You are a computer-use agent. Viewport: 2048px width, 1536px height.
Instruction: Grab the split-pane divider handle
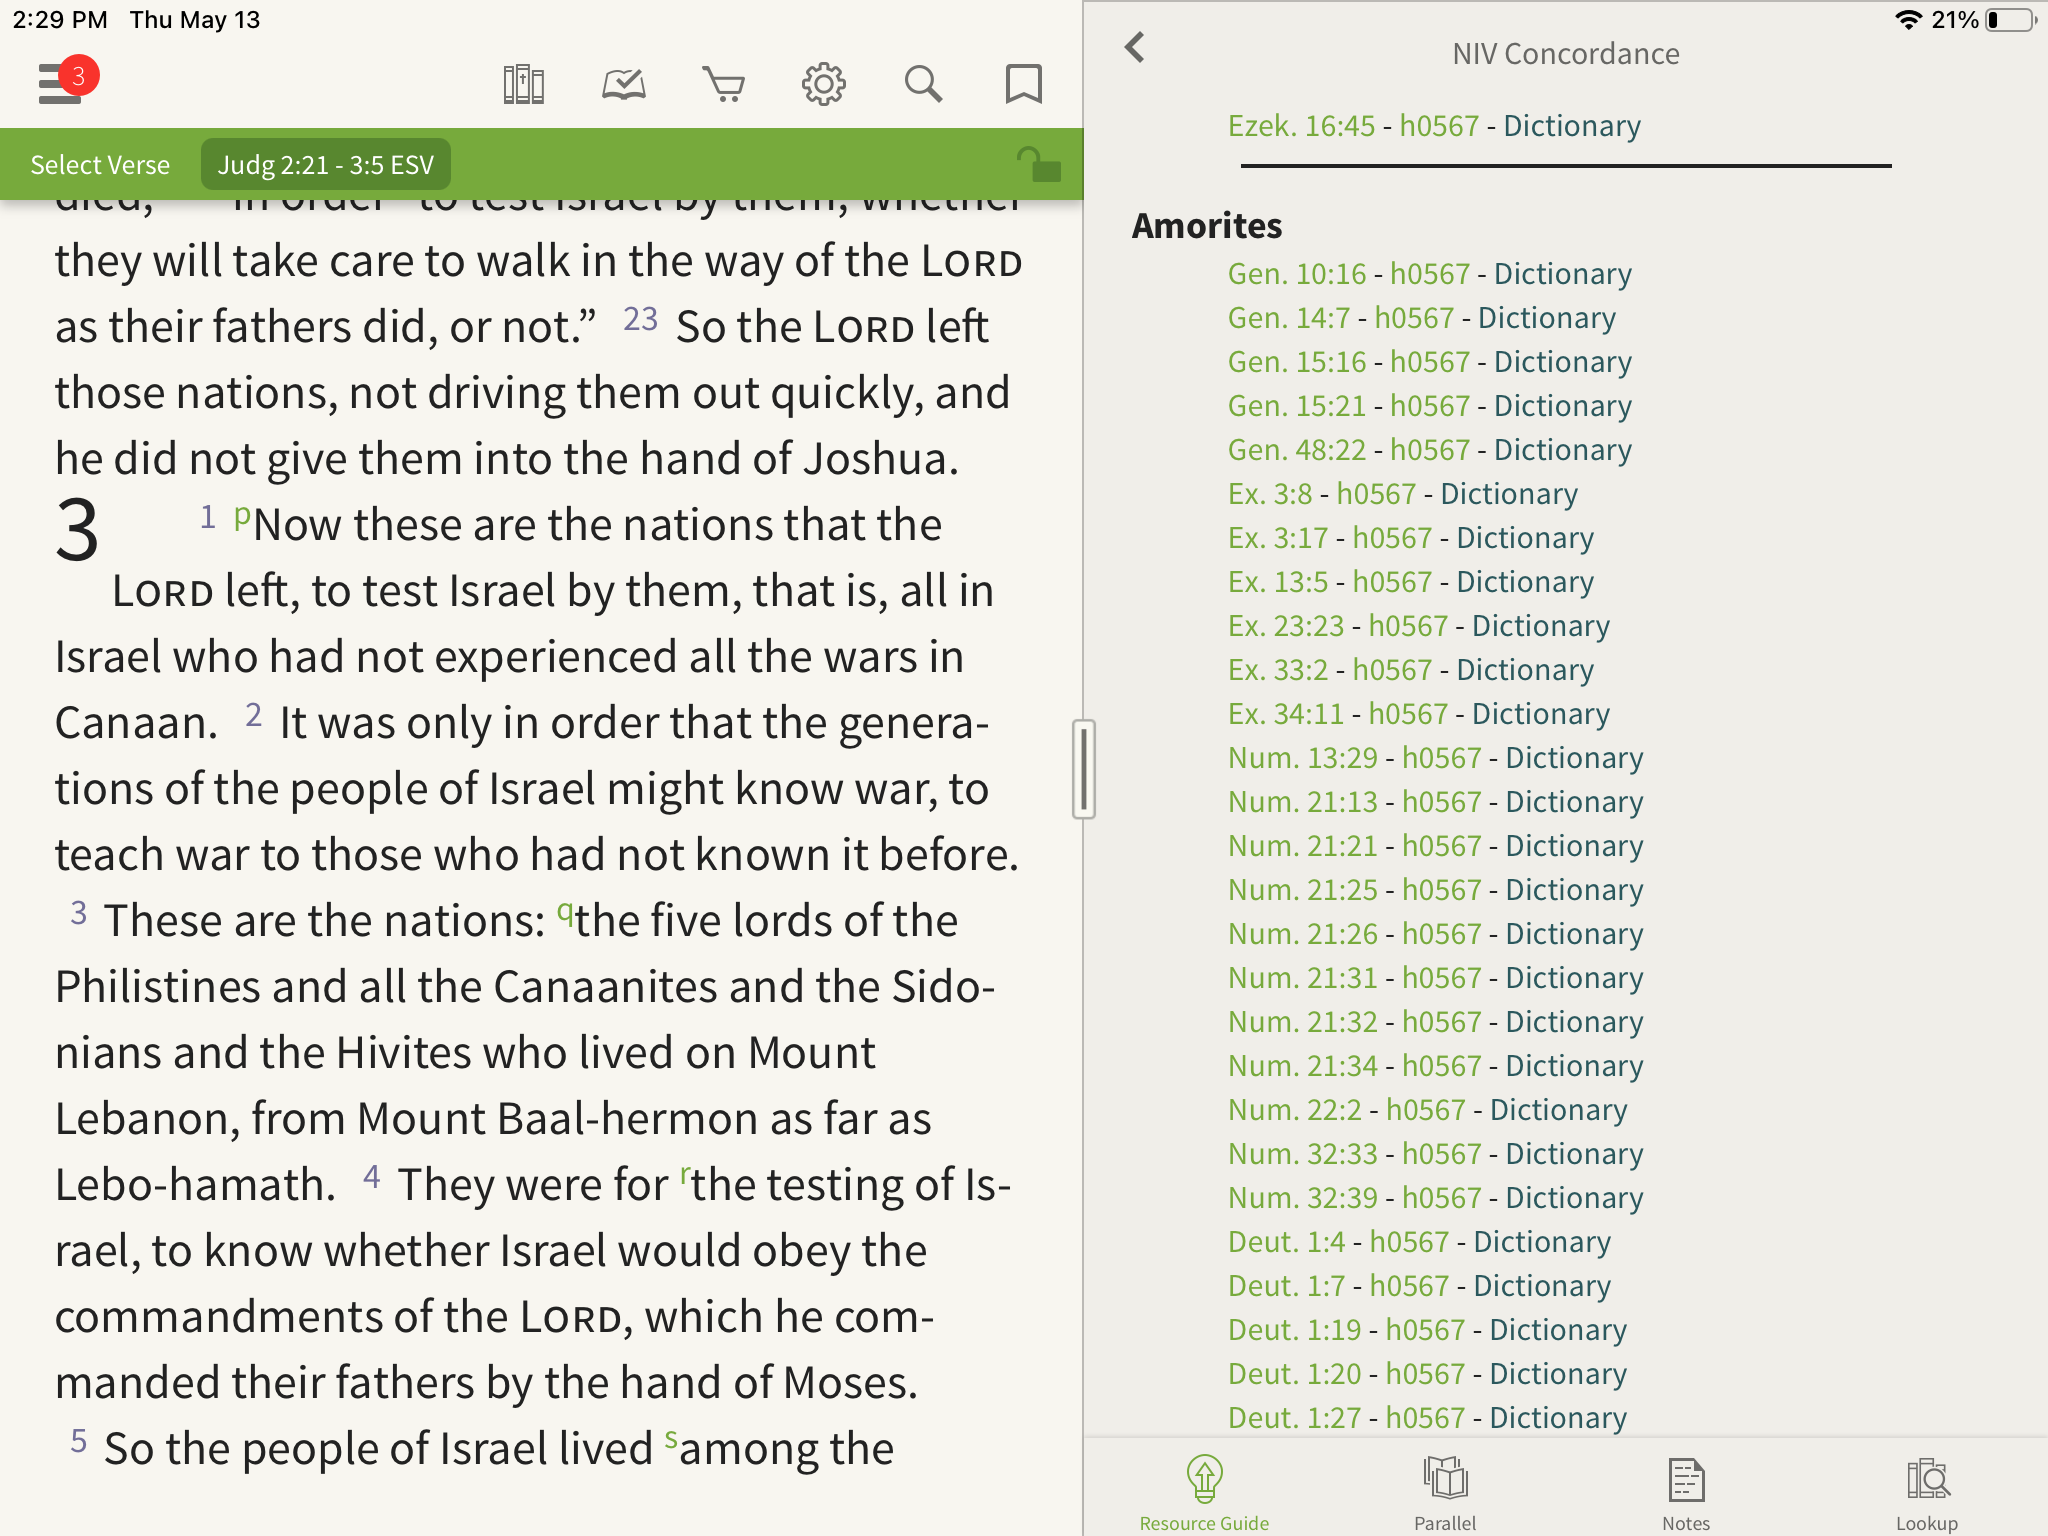tap(1084, 768)
